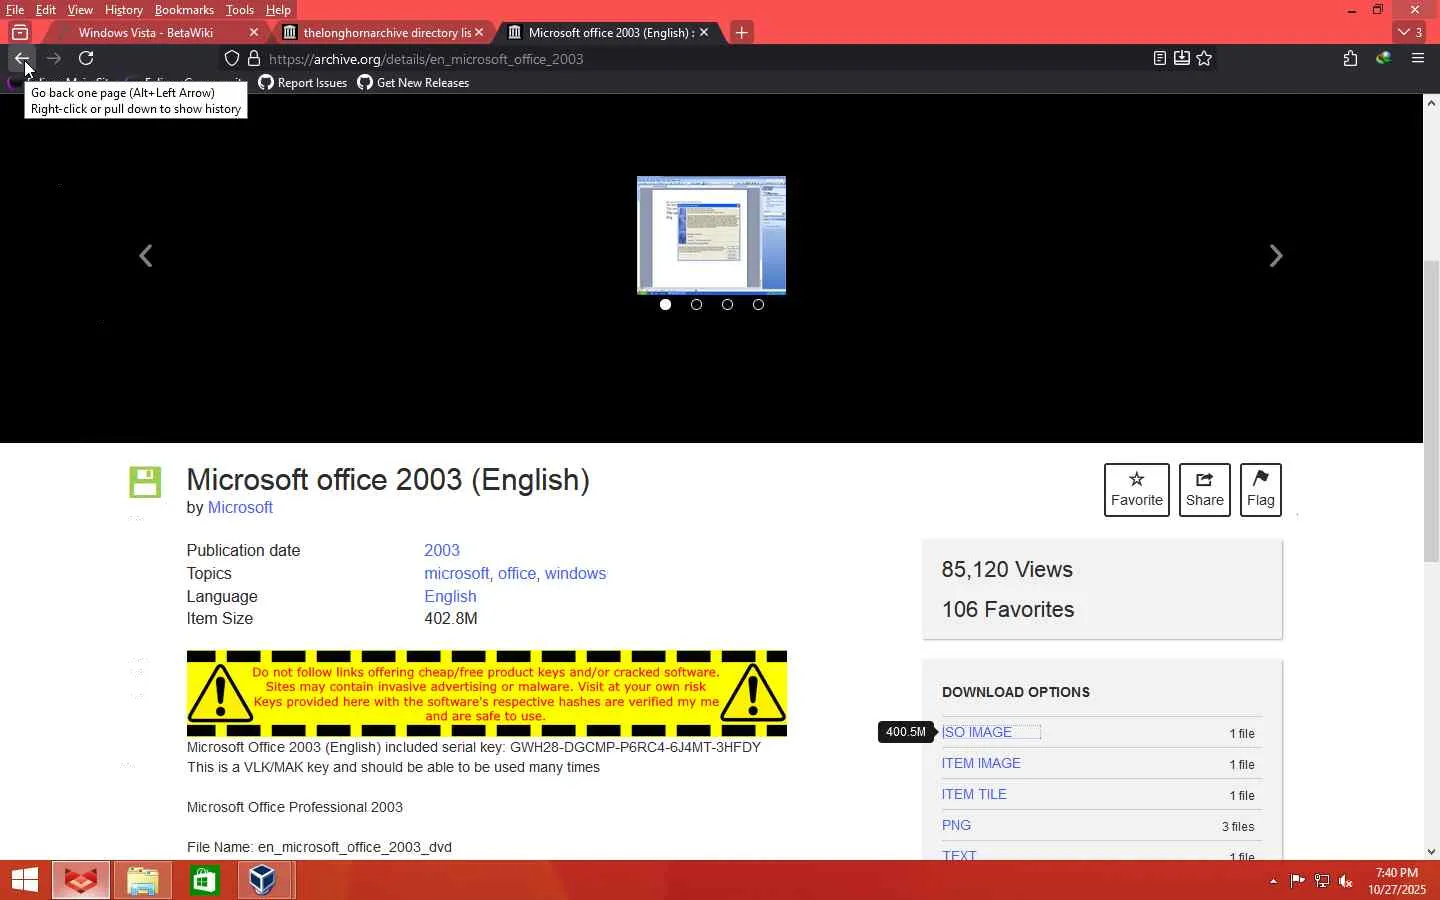Open the tracking protection shield icon
Viewport: 1440px width, 900px height.
pos(232,58)
